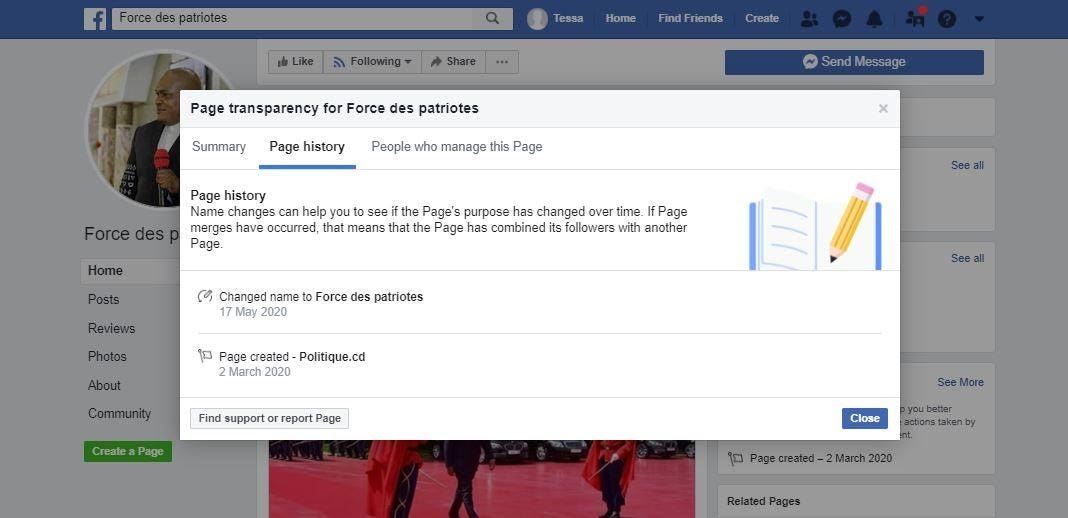Screen dimensions: 1068x518
Task: Open Reviews in the page sidebar
Action: click(111, 328)
